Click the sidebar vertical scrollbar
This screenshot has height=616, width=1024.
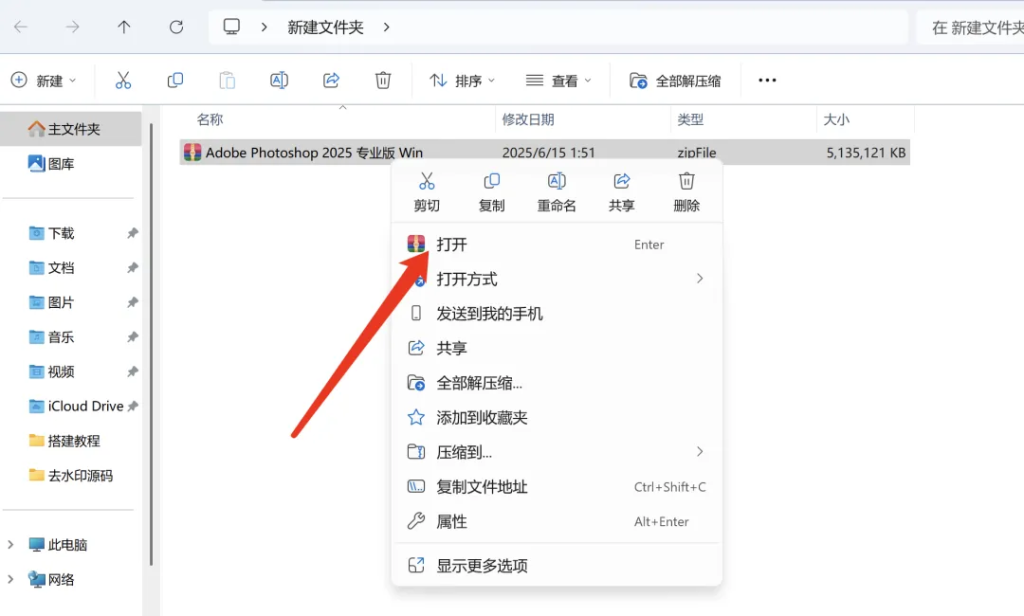pos(152,344)
